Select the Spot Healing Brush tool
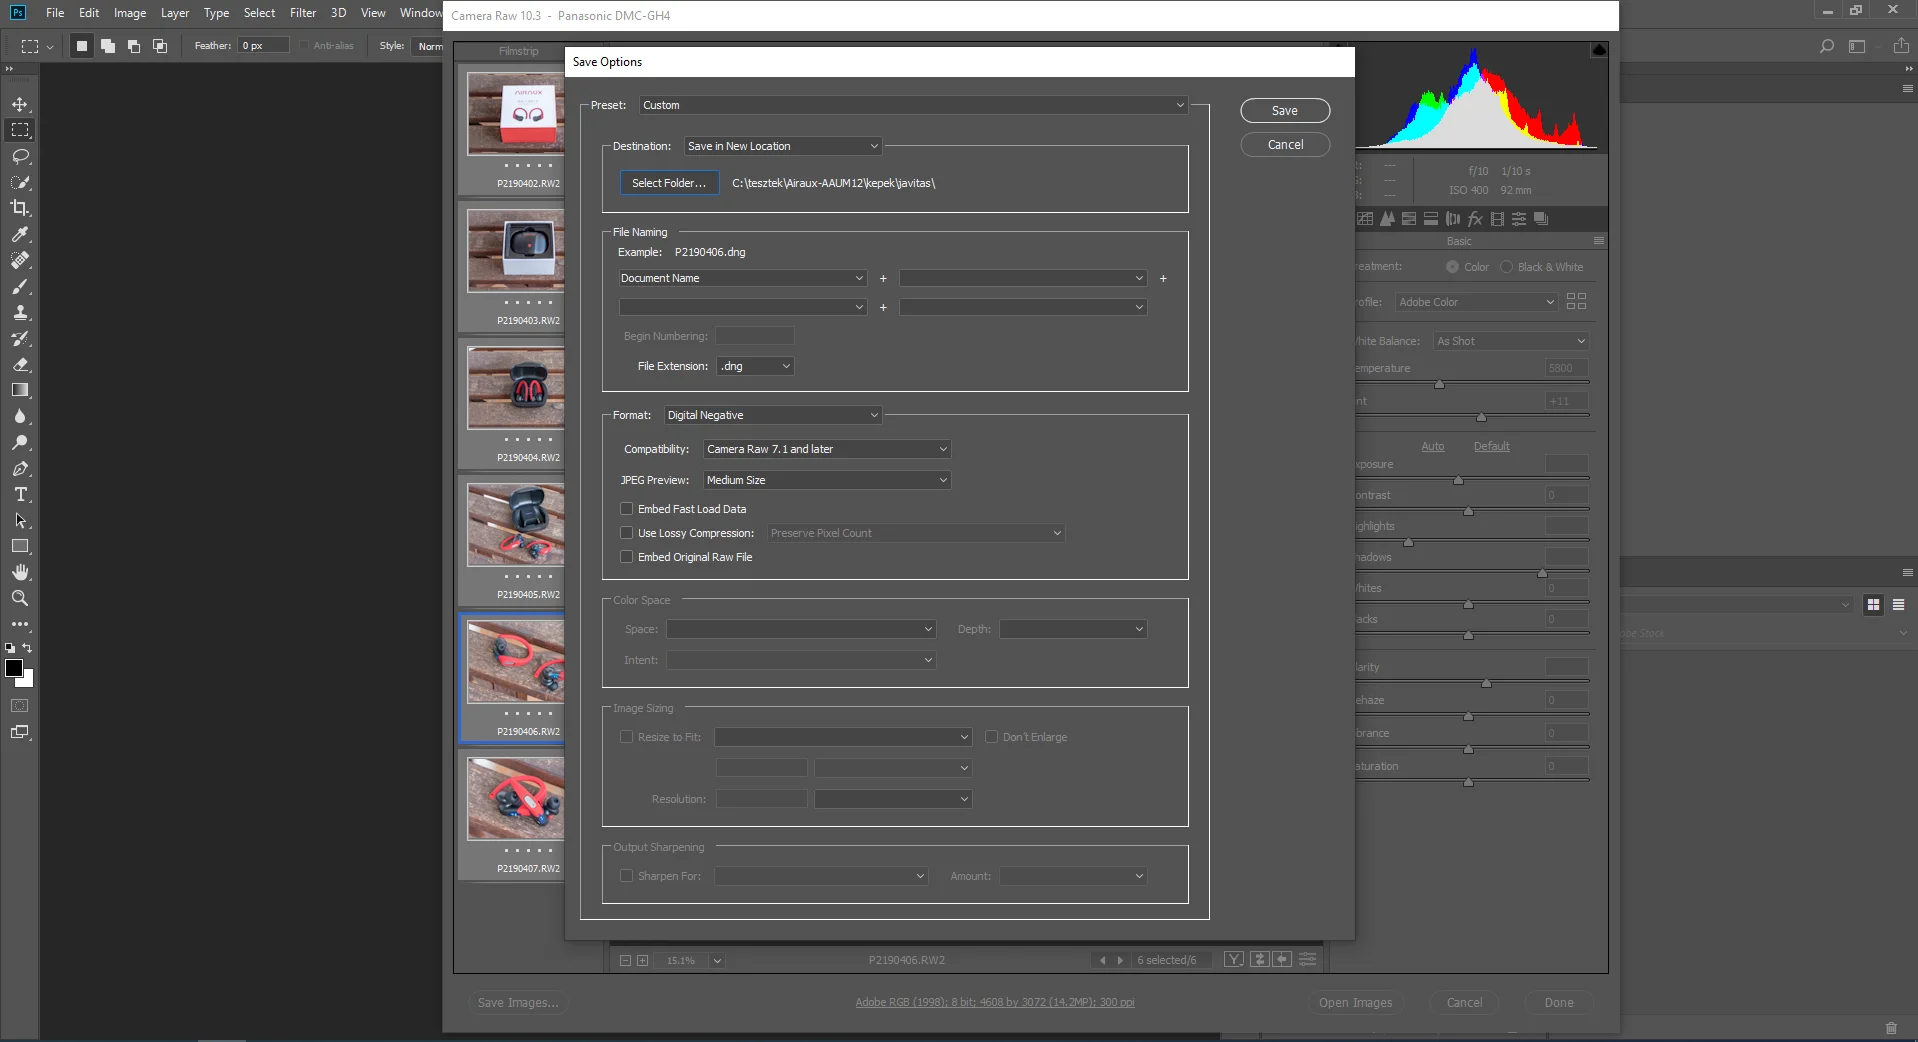The width and height of the screenshot is (1918, 1042). 20,260
